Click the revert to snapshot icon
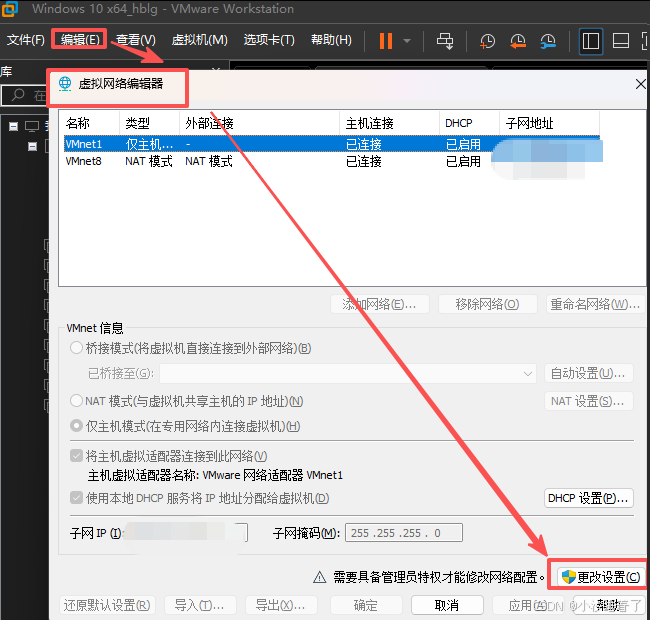This screenshot has height=620, width=650. coord(518,41)
